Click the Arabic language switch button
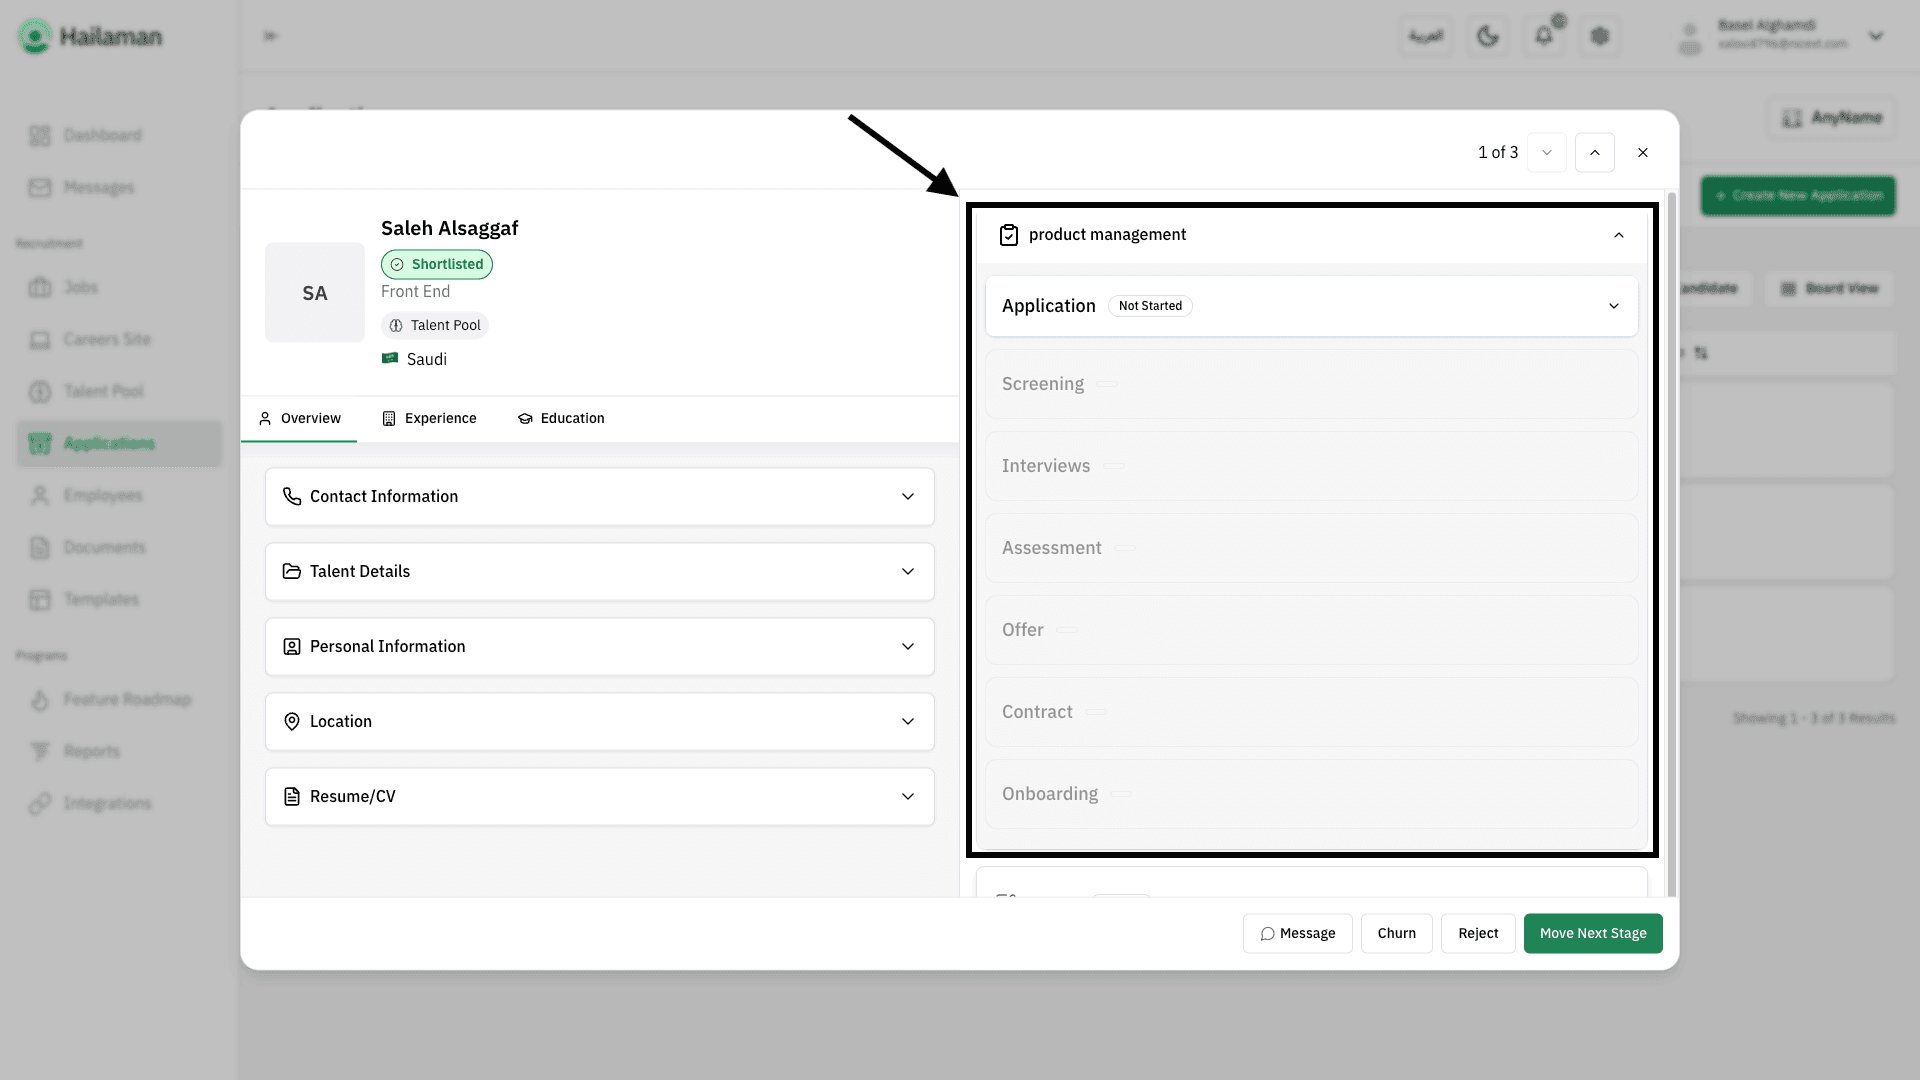The image size is (1920, 1080). (x=1426, y=36)
